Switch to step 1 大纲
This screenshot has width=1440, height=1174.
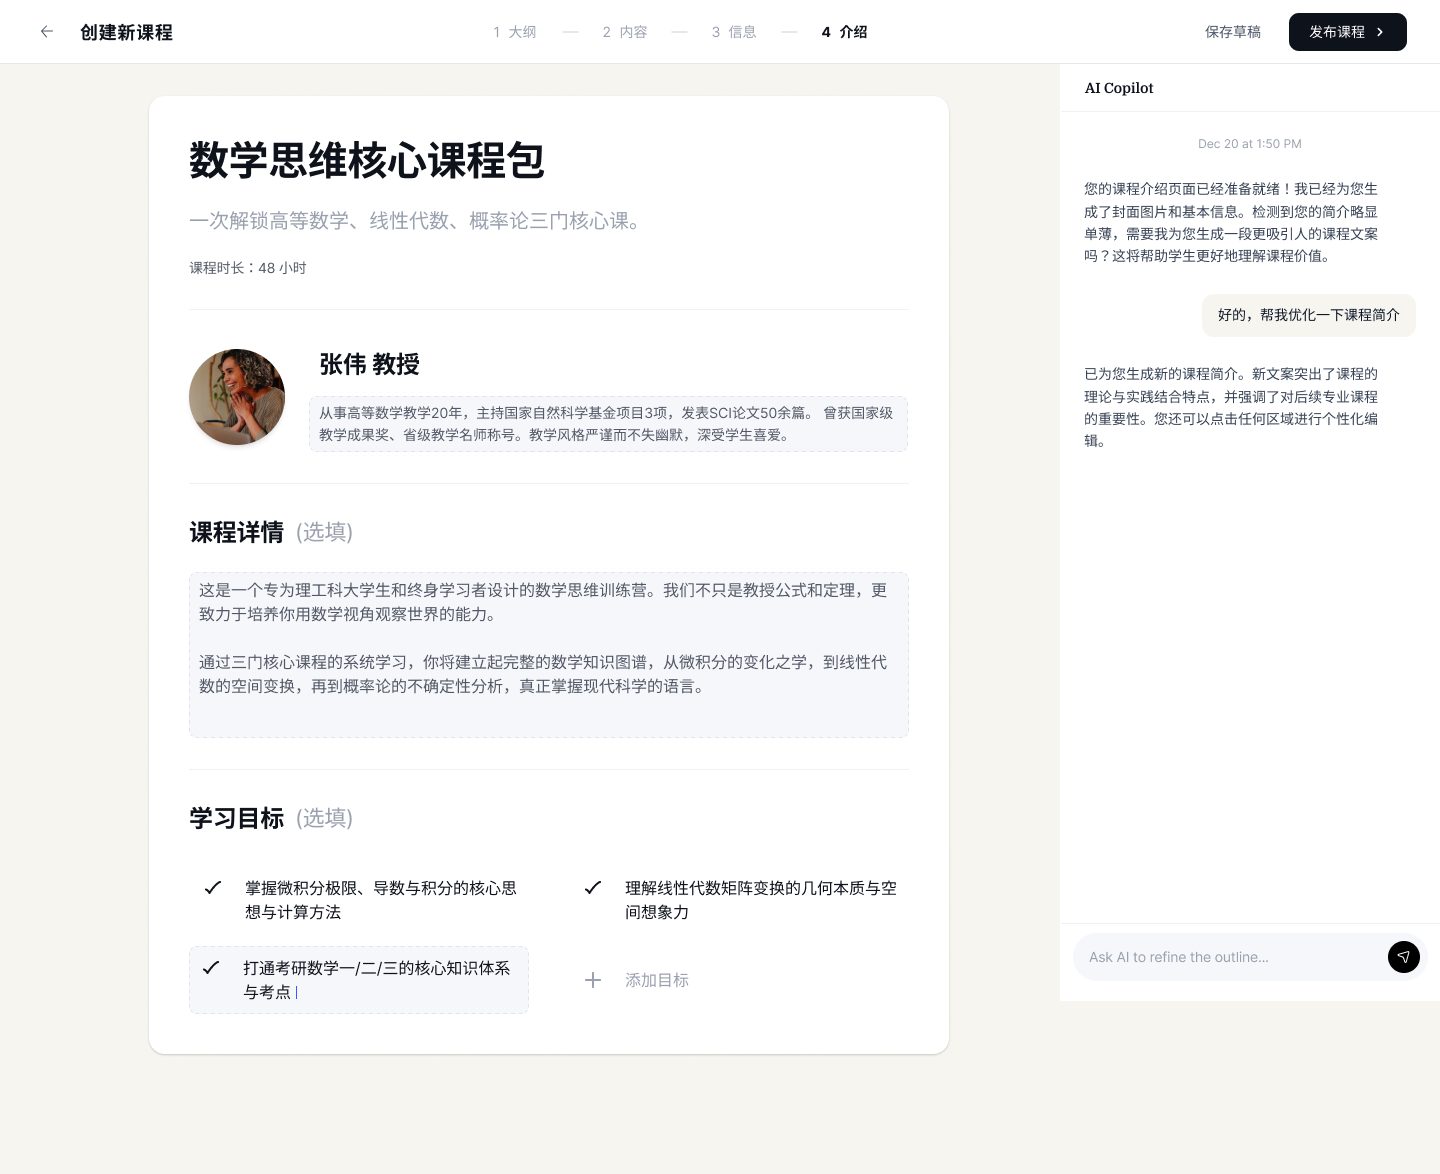tap(514, 32)
